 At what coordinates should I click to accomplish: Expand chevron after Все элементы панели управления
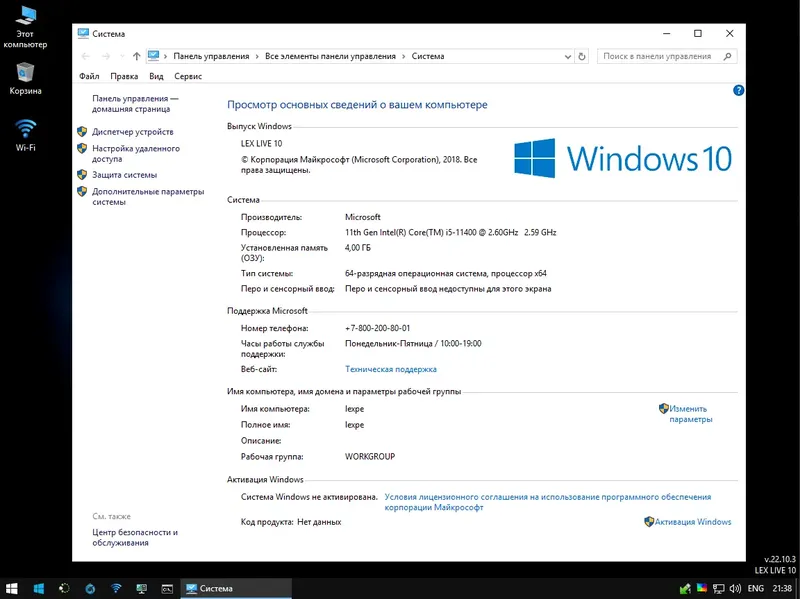pyautogui.click(x=404, y=56)
